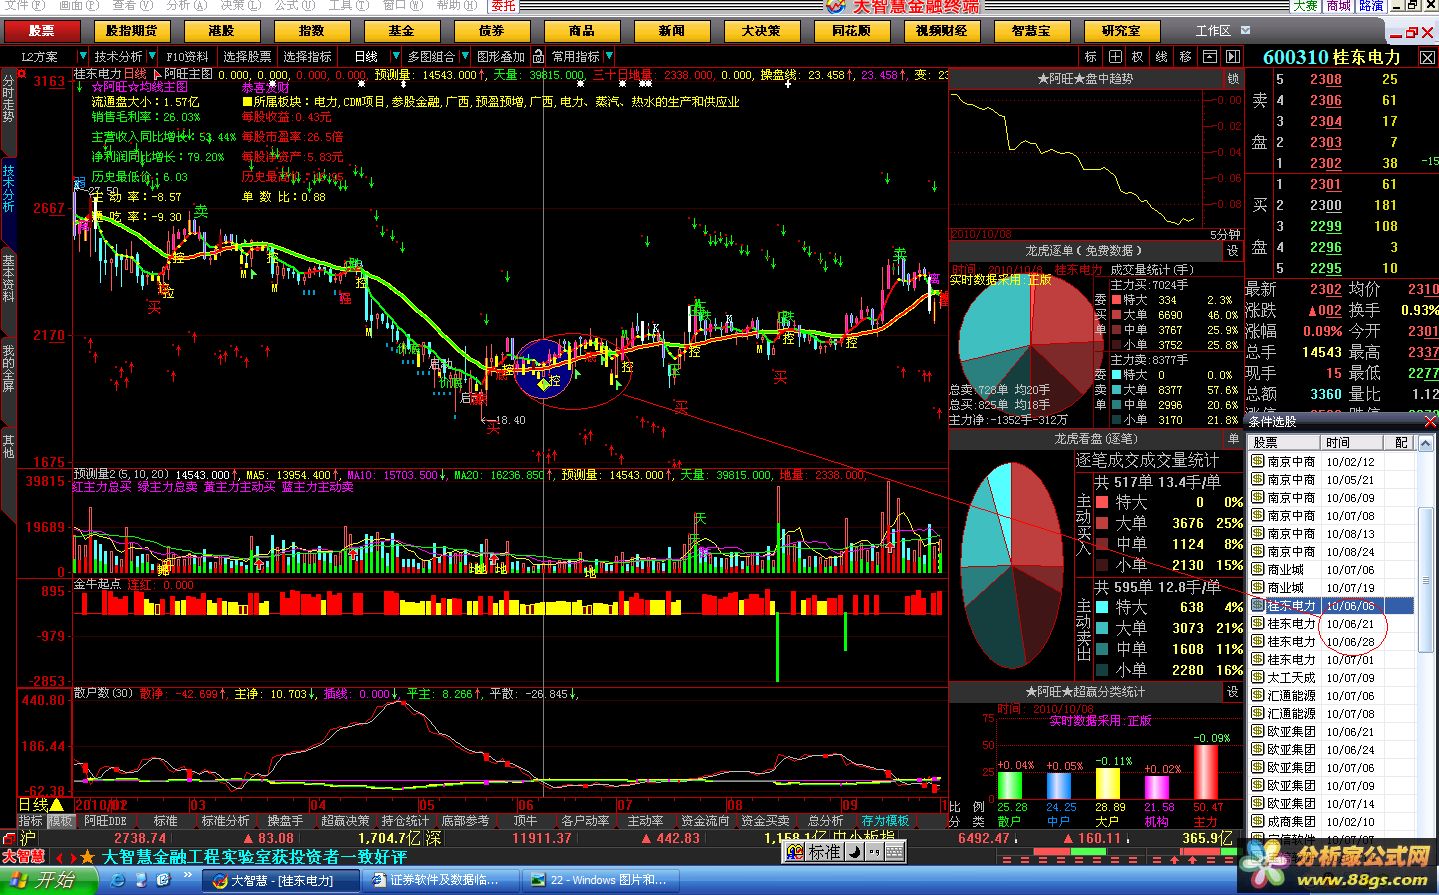Click the yellow 所属板块 square marker

(246, 102)
